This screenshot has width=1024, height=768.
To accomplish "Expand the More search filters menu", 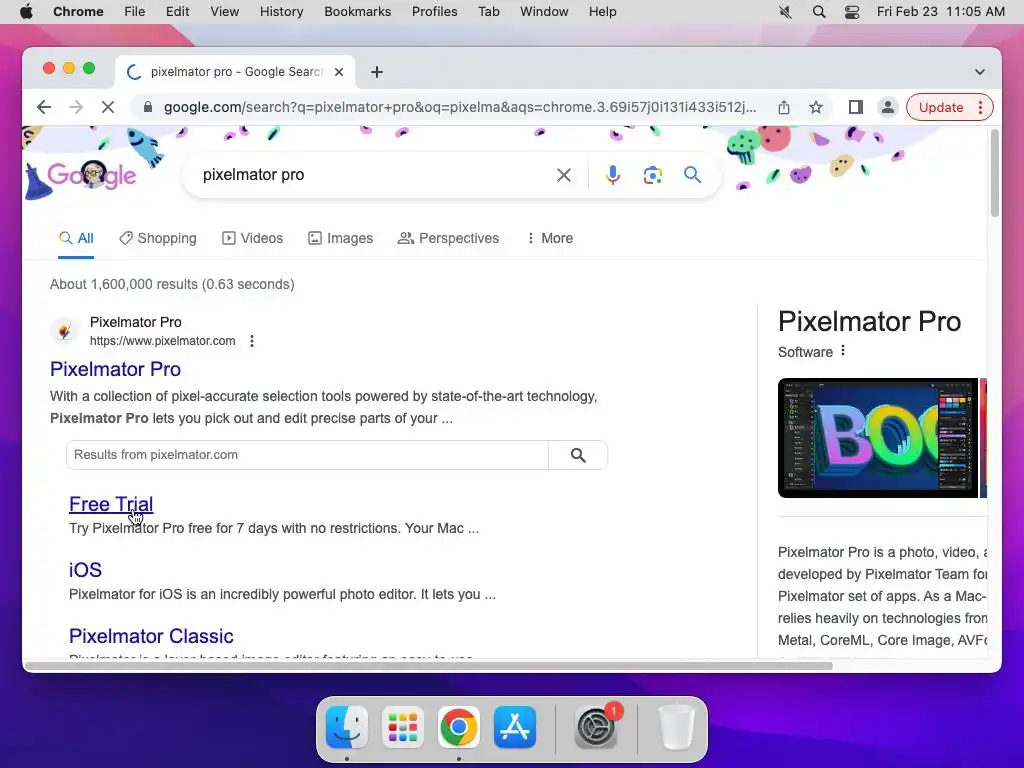I will (549, 238).
